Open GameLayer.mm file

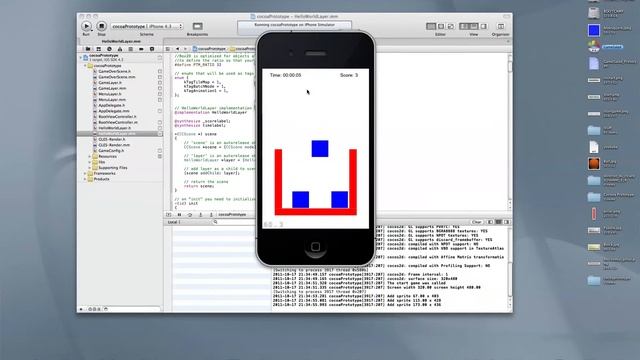(x=112, y=89)
